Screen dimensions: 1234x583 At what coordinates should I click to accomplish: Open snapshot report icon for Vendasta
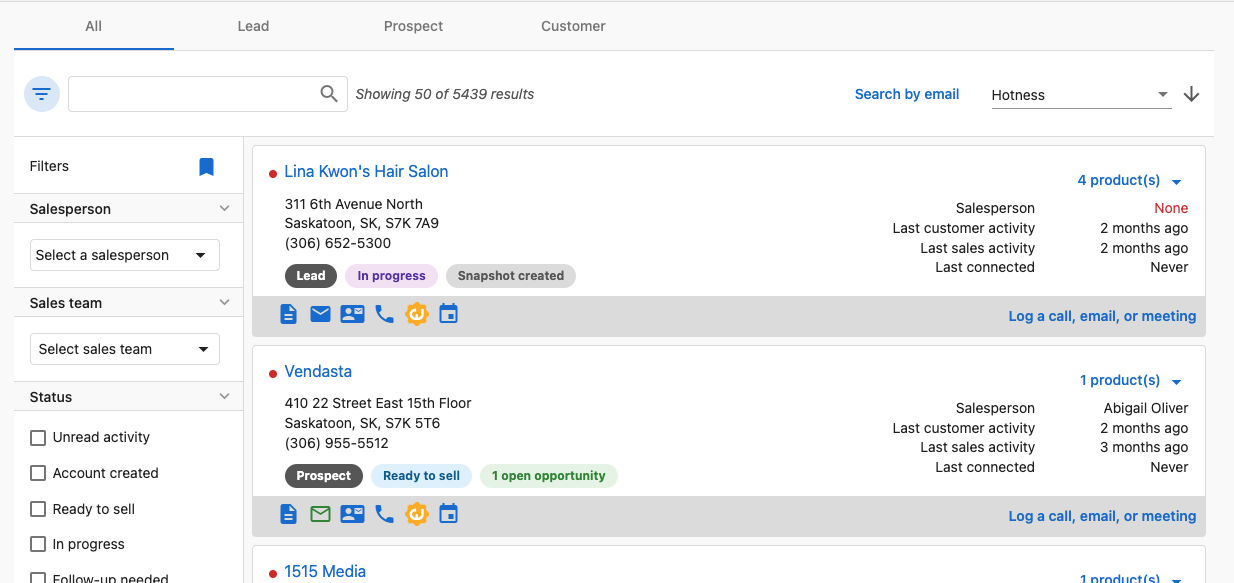(417, 515)
